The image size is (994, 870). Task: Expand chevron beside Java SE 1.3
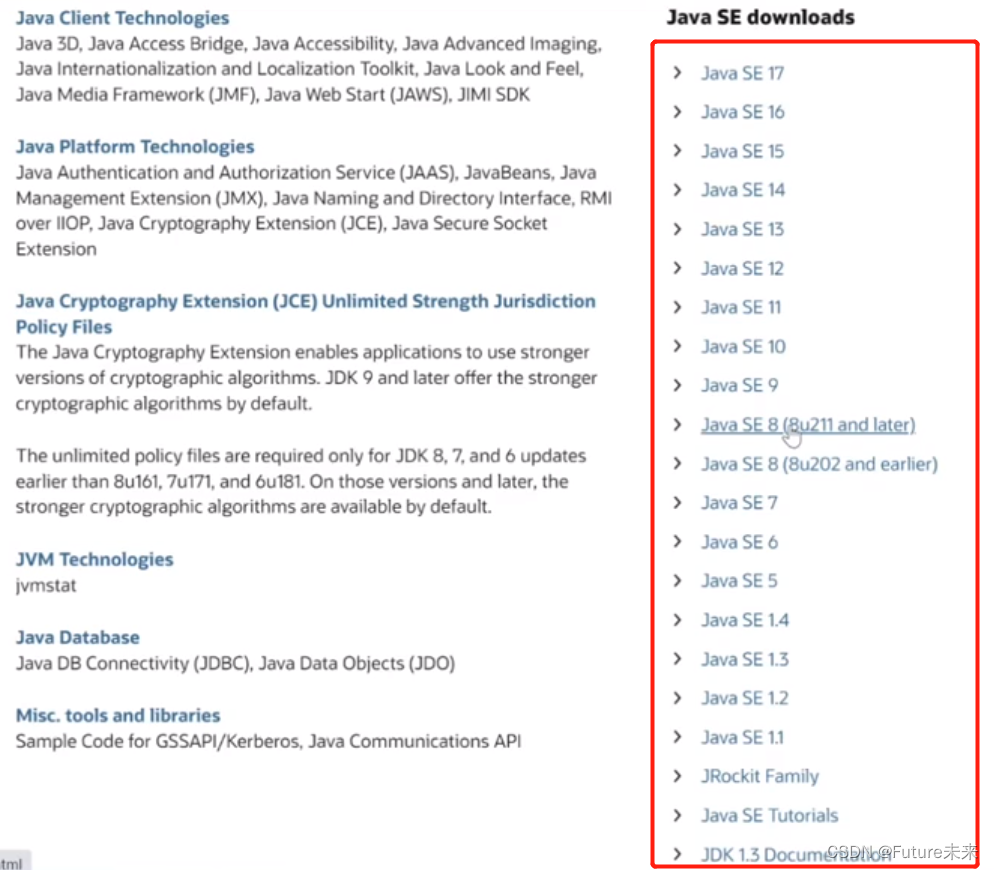coord(678,659)
